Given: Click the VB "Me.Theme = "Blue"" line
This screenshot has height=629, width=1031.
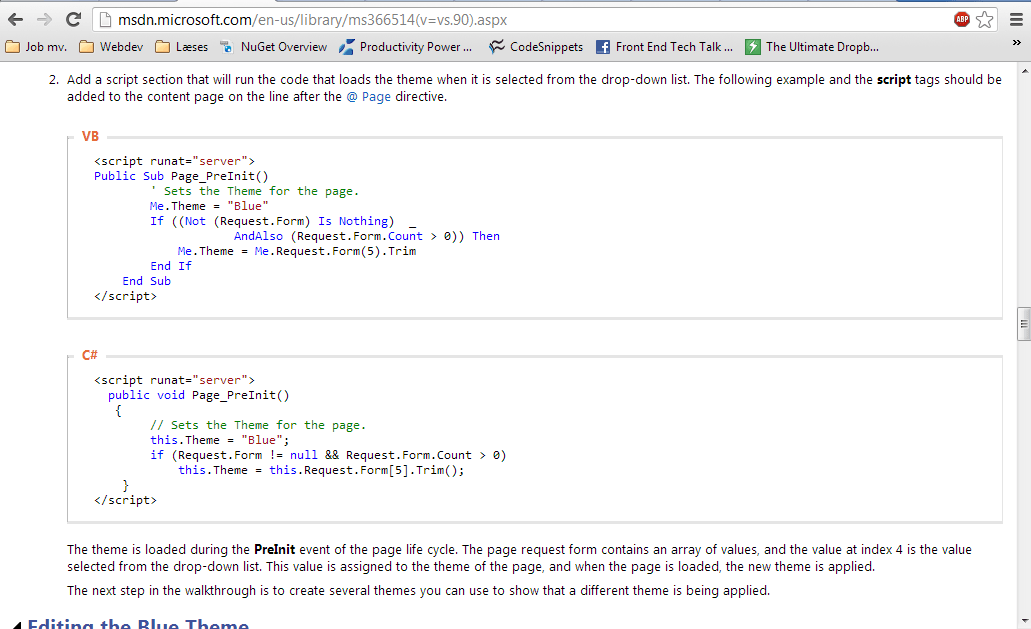Looking at the screenshot, I should click(209, 206).
